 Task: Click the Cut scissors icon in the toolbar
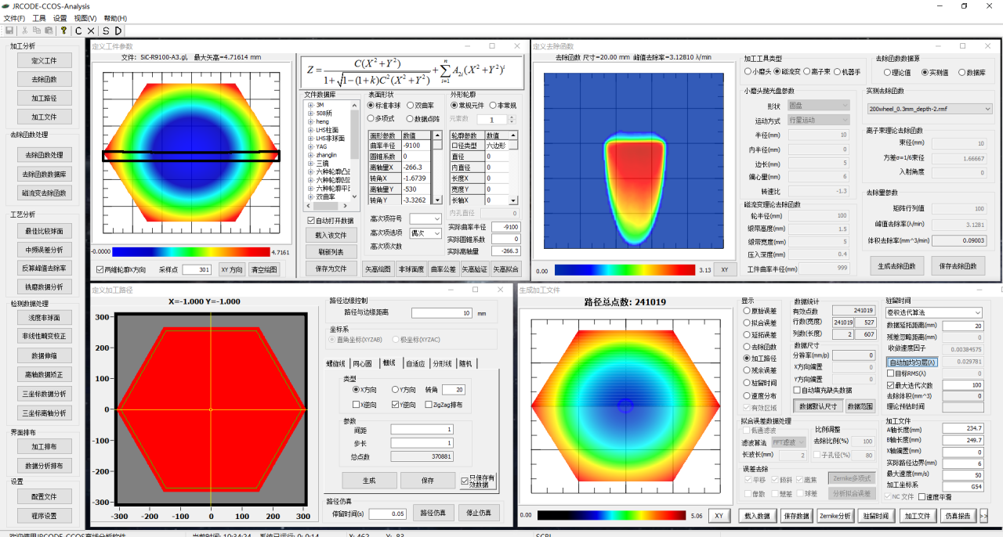22,31
